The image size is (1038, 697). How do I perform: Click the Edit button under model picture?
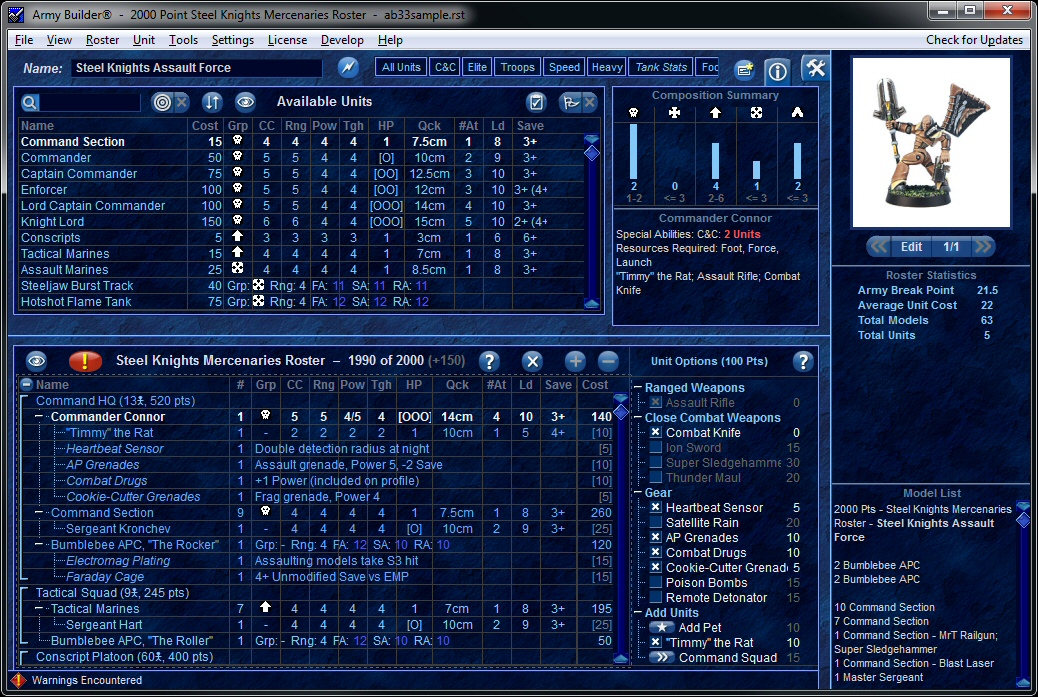point(911,246)
